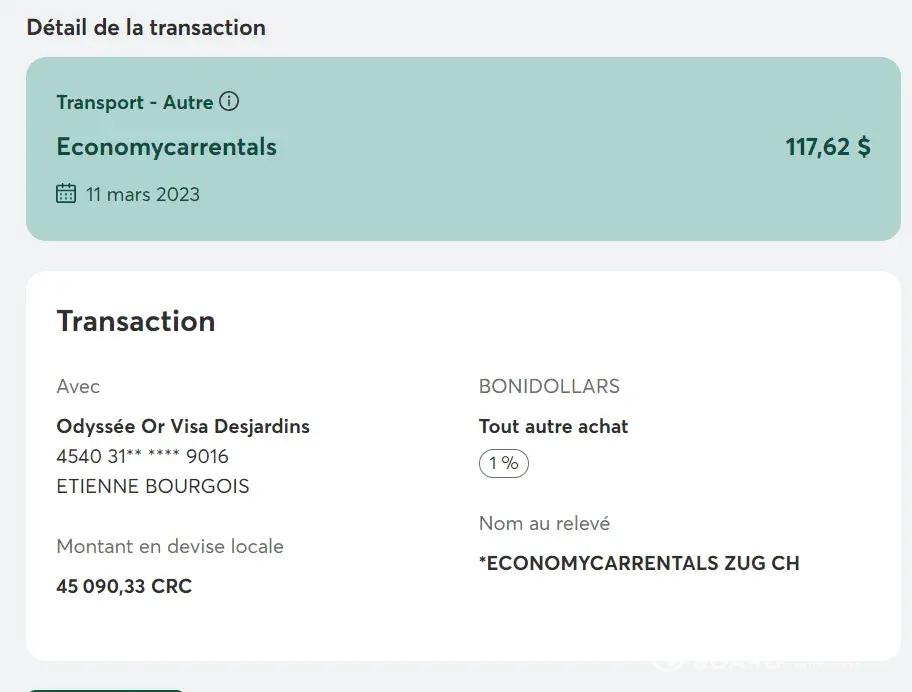The image size is (912, 692).
Task: Click the calendar icon next to the date
Action: (x=66, y=194)
